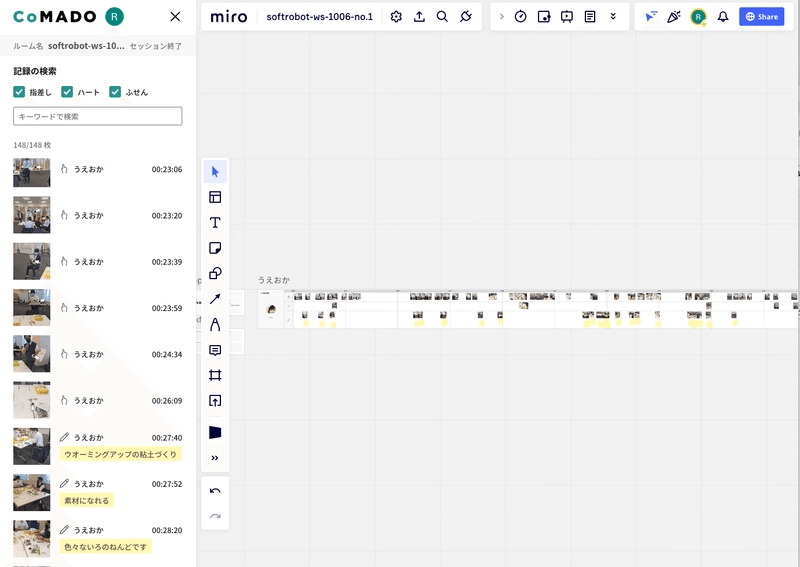
Task: Select sticky note ウオーミングアップの粘土づくり
Action: 120,454
